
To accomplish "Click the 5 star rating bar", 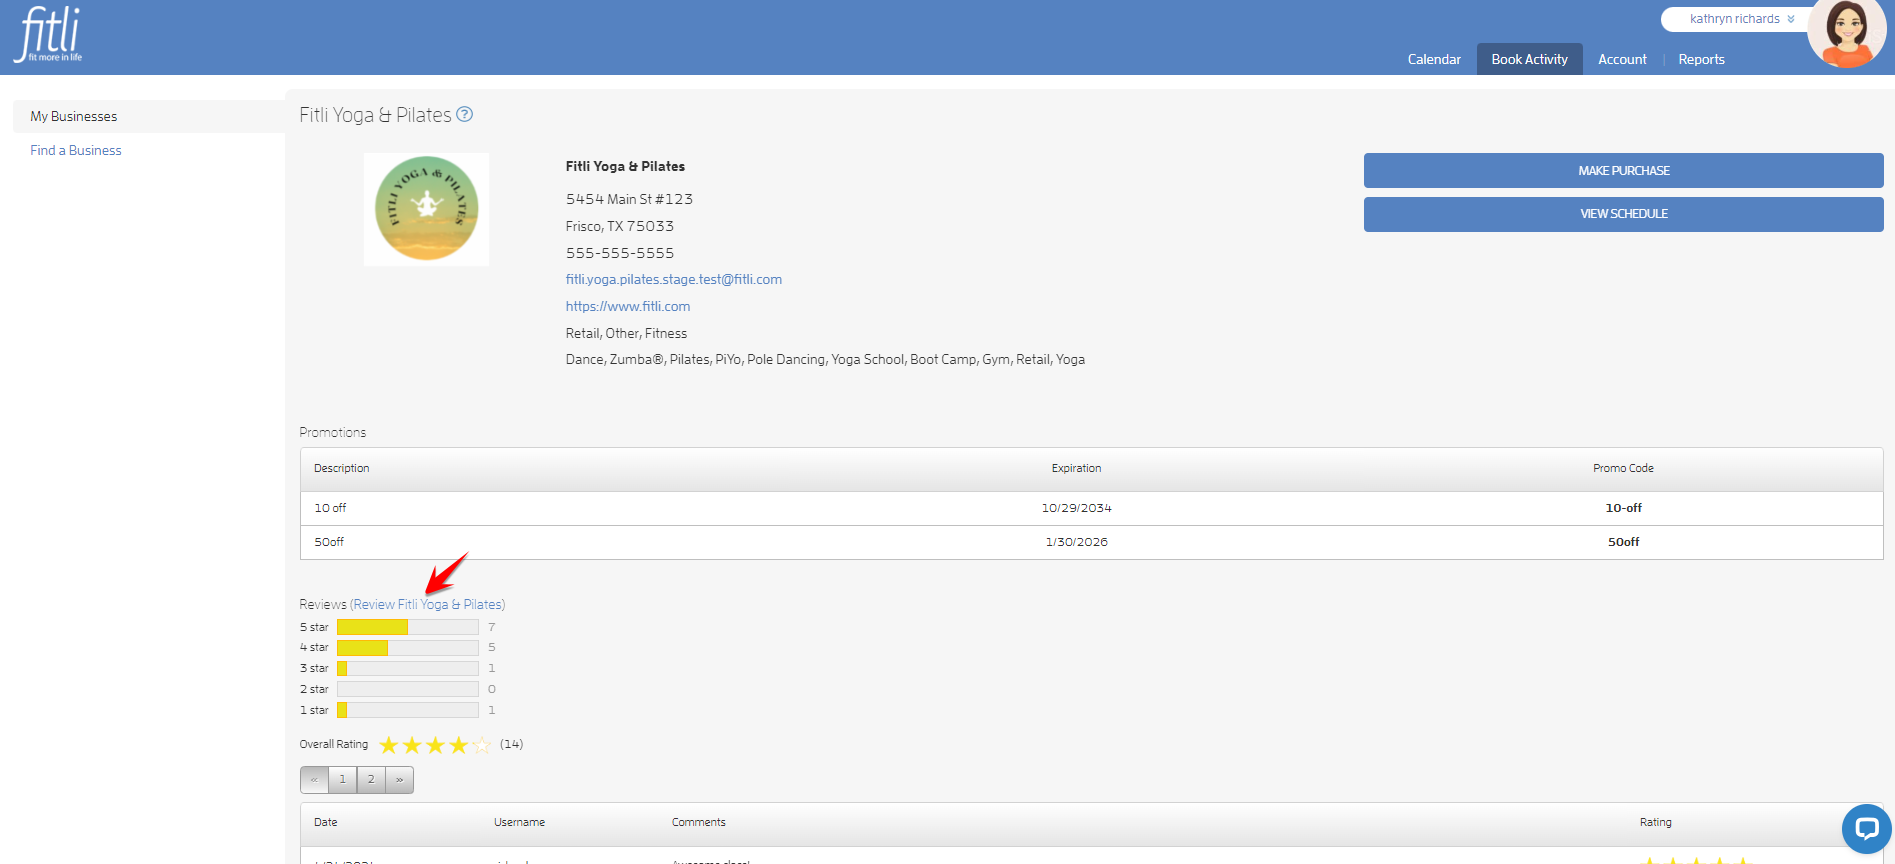I will pos(408,627).
